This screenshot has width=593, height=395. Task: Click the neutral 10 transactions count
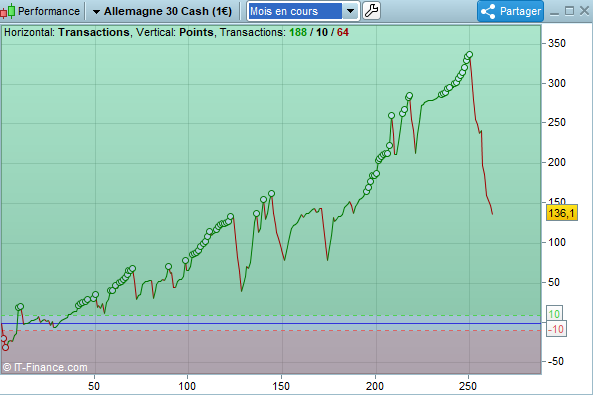point(322,33)
